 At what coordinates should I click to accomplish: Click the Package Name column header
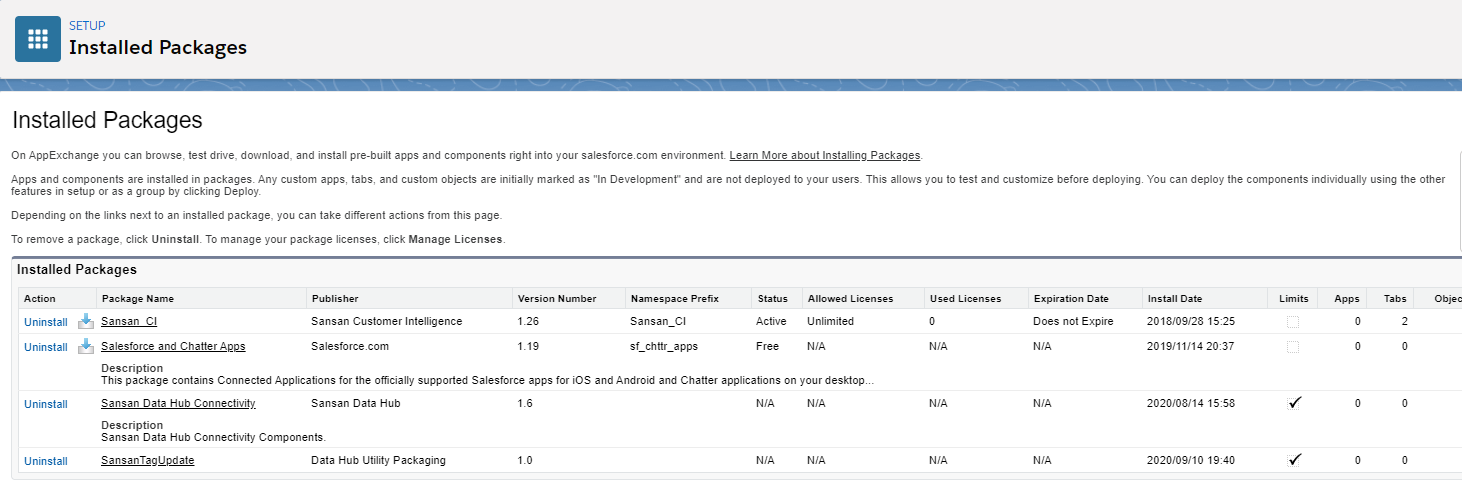point(138,298)
